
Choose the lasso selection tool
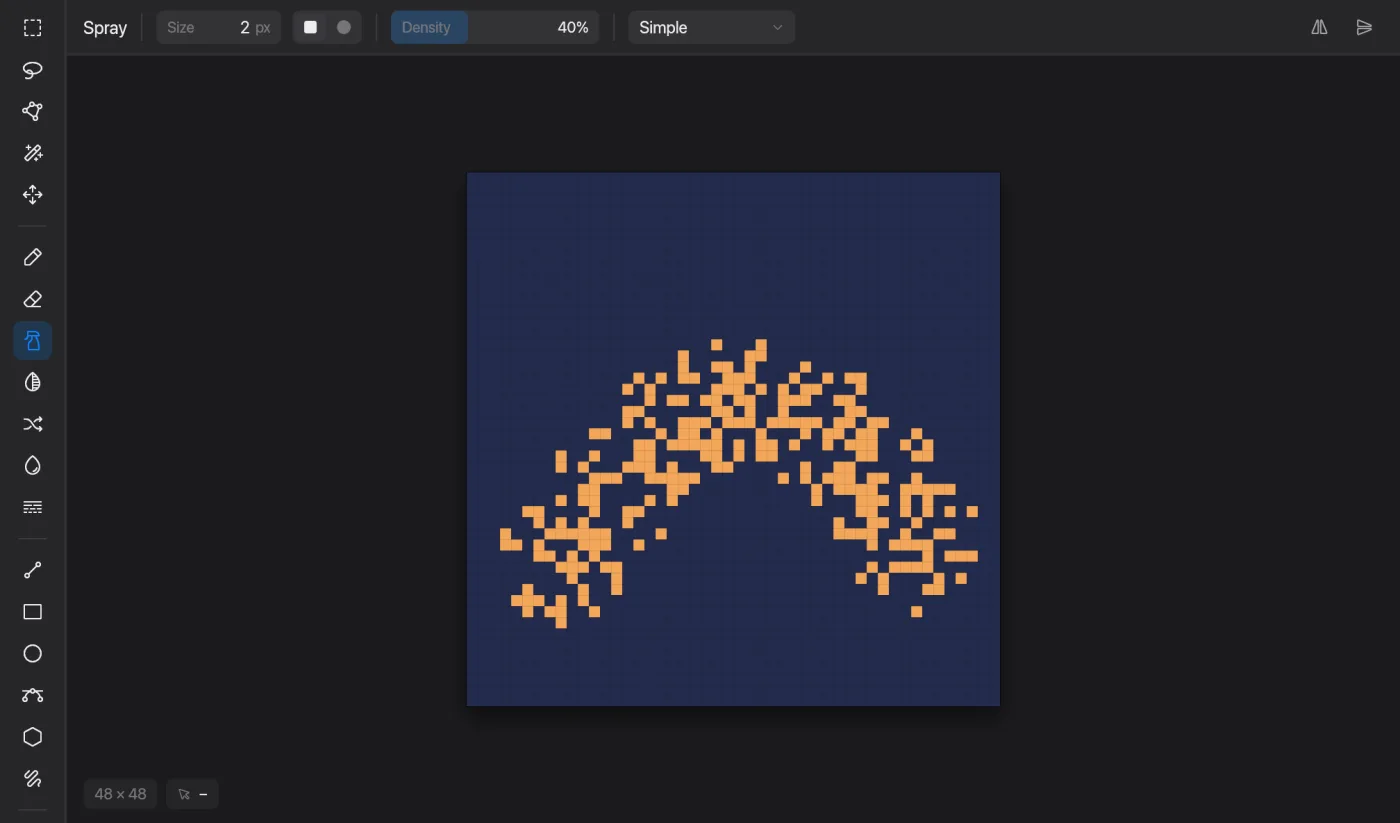pos(33,70)
